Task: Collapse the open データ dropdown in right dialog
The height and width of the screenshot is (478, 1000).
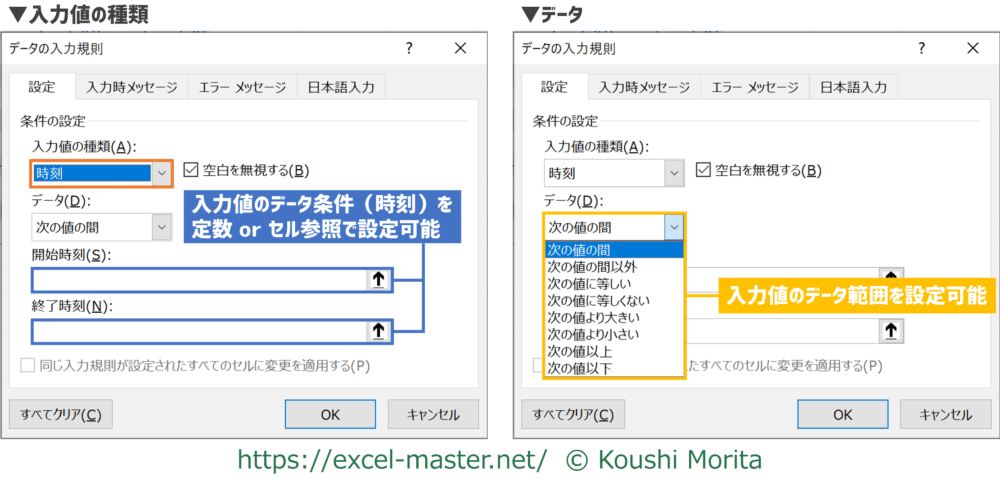Action: [674, 227]
